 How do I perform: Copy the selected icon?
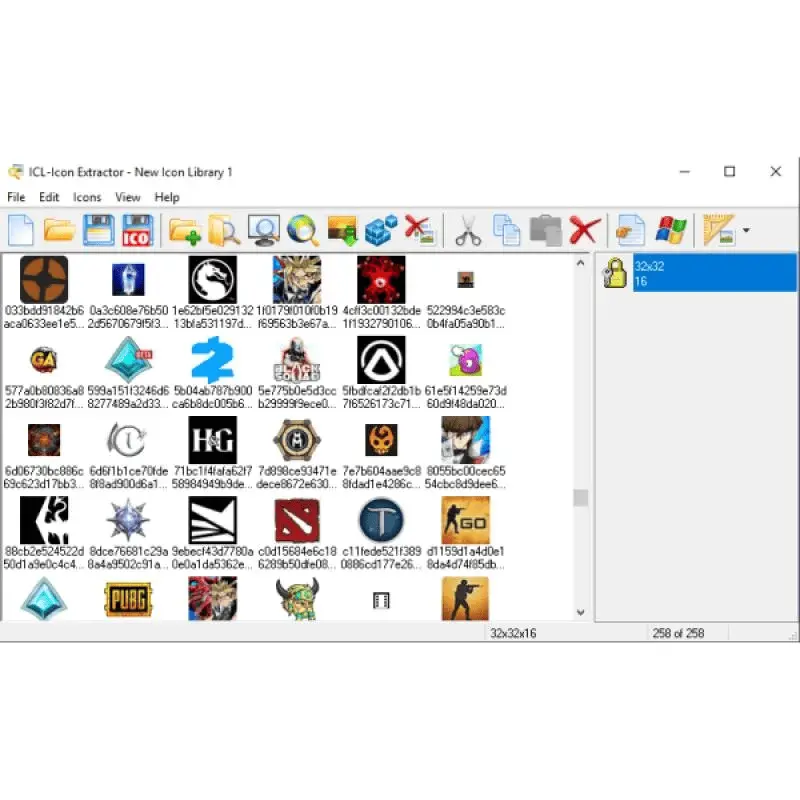coord(507,231)
